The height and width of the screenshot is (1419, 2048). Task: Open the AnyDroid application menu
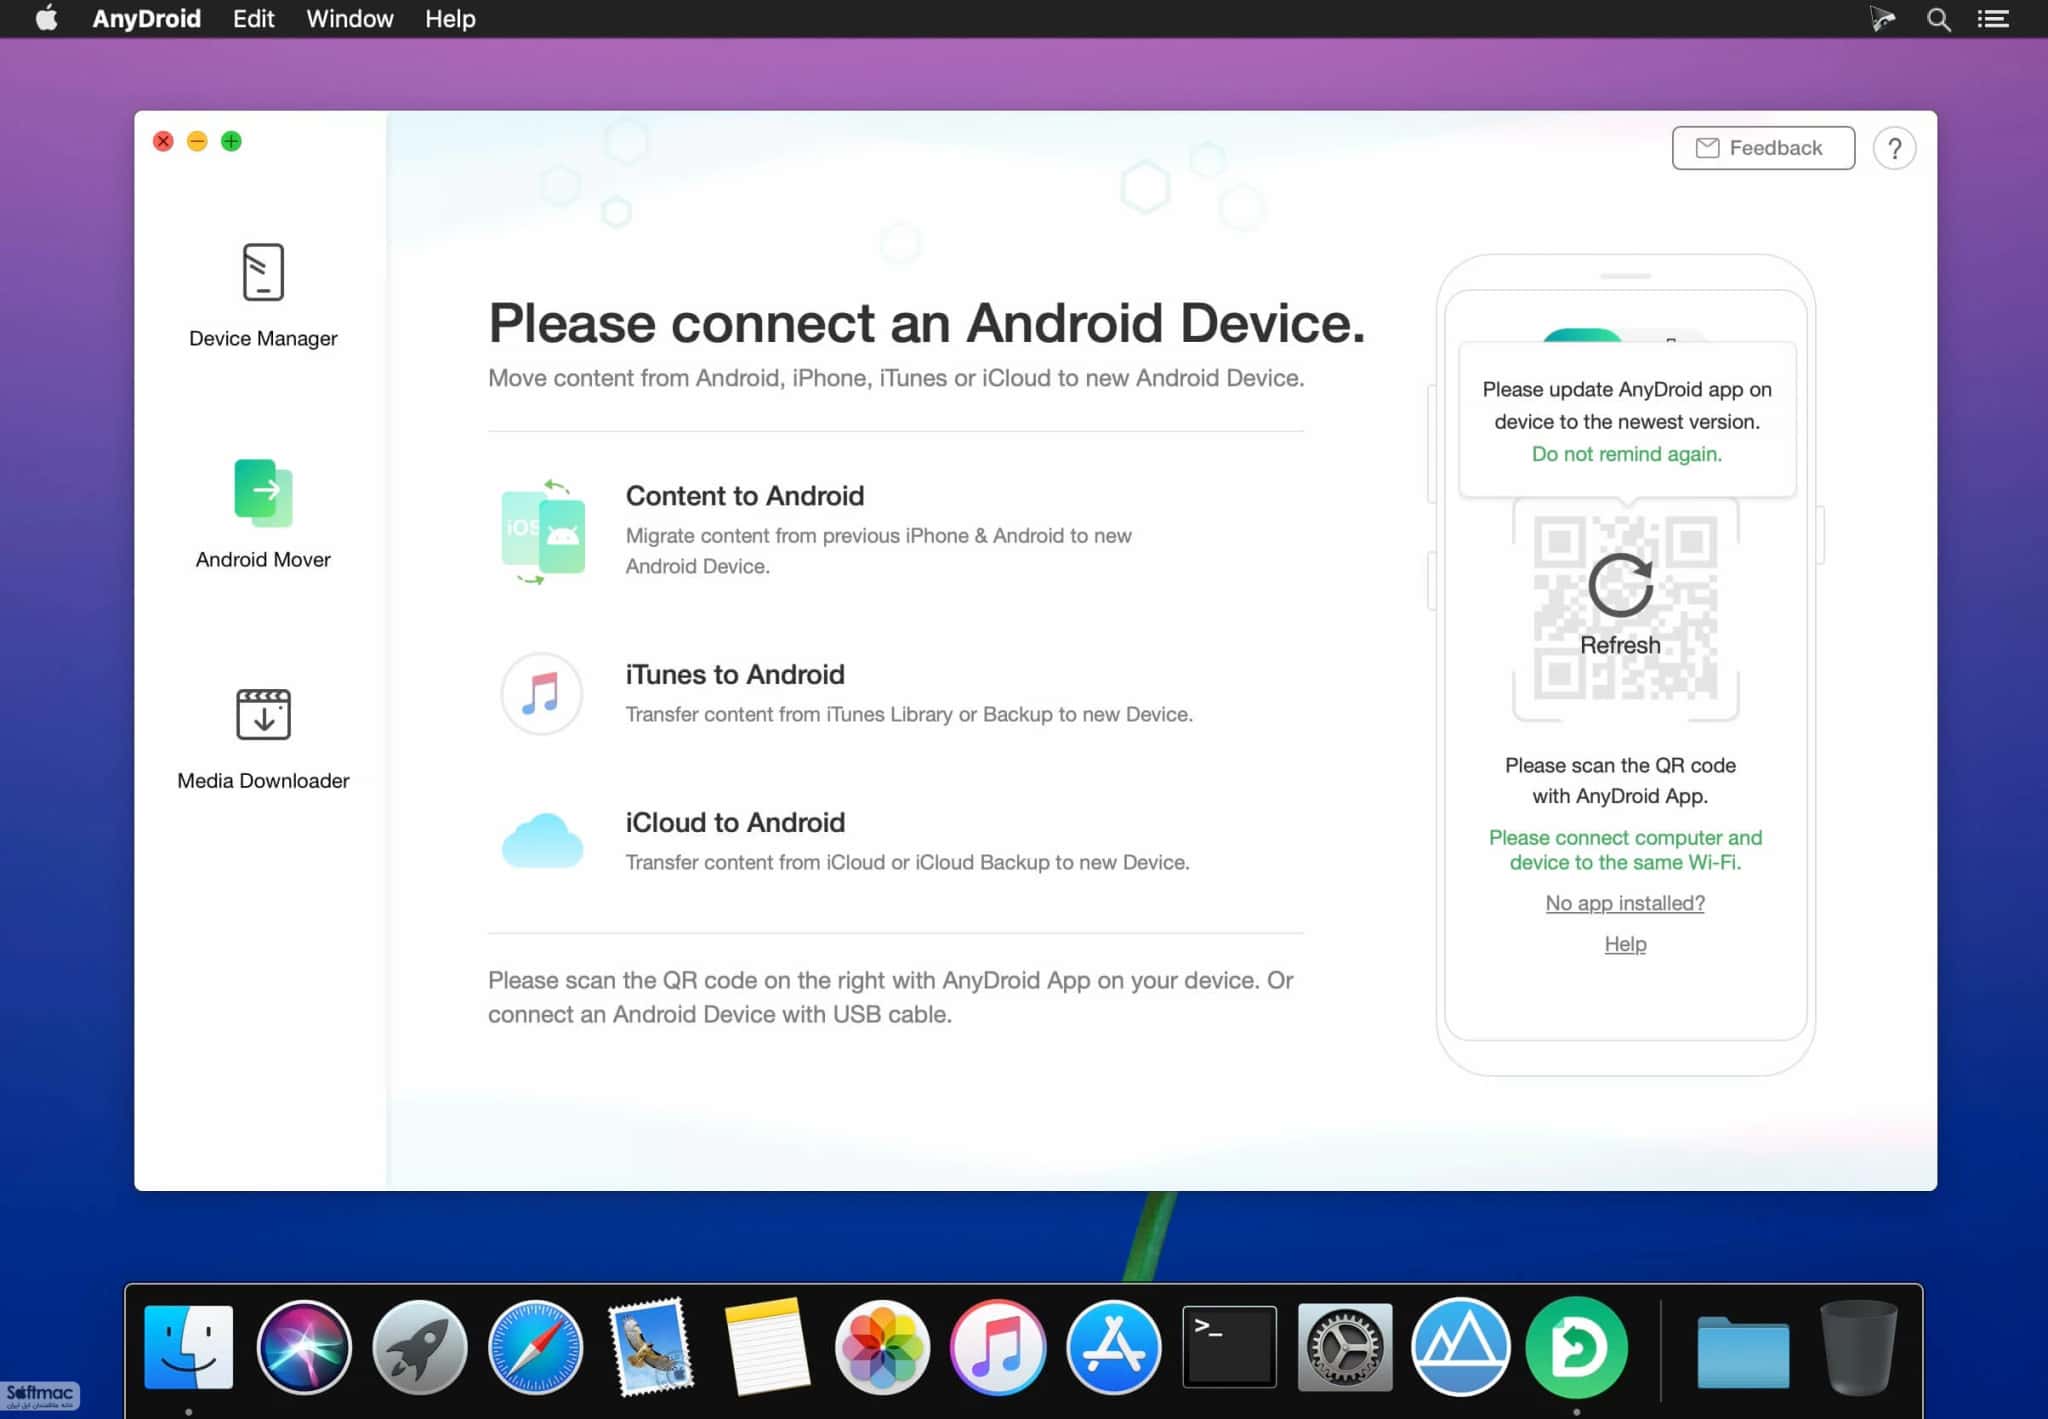point(147,19)
